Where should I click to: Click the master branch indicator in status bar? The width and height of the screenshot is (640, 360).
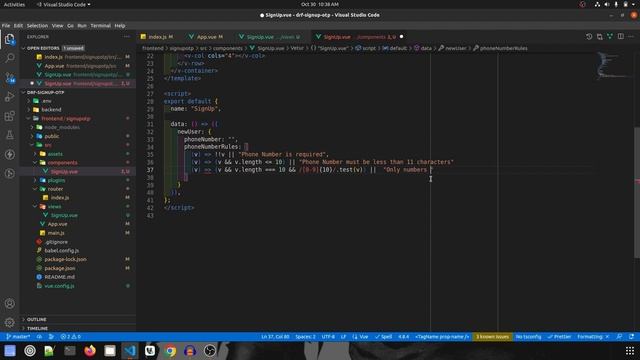click(18, 337)
